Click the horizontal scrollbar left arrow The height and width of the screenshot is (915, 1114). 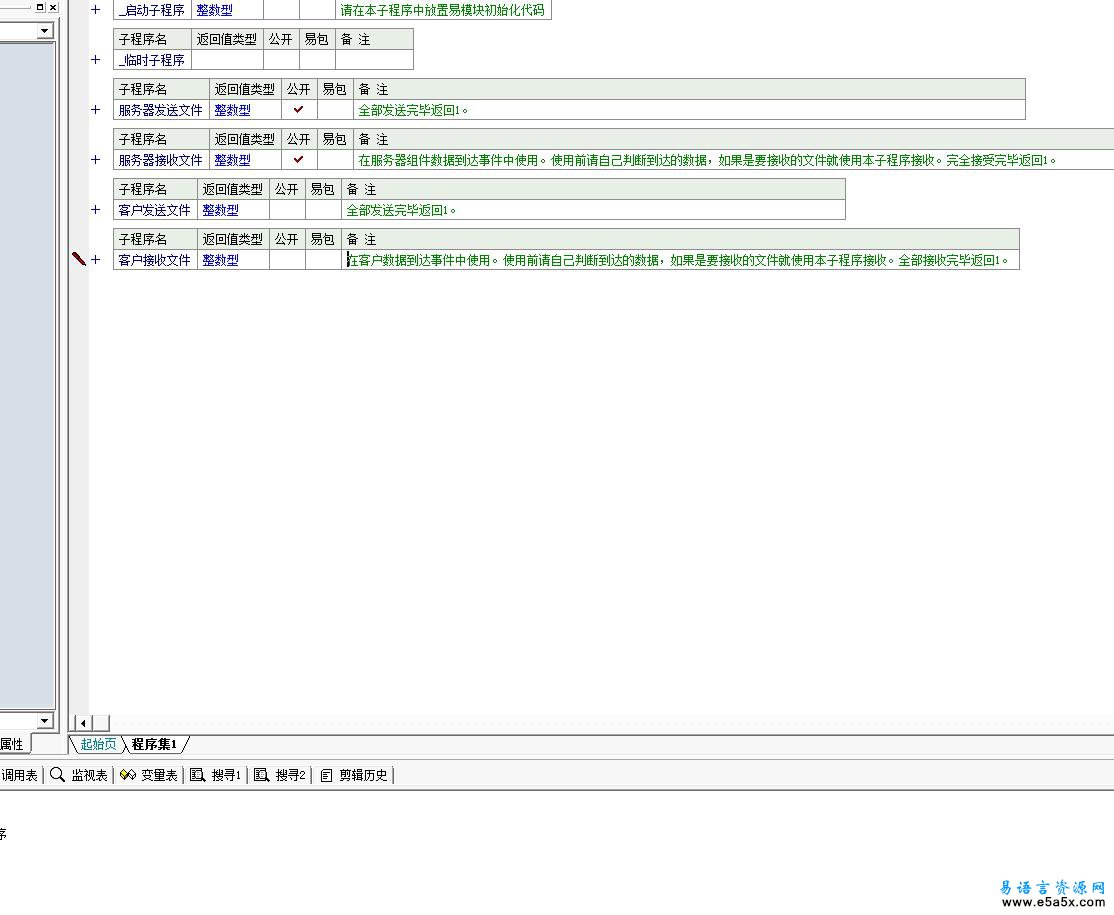[x=83, y=723]
